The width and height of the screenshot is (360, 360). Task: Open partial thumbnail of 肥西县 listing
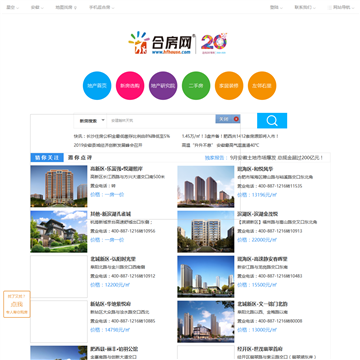coord(59,353)
